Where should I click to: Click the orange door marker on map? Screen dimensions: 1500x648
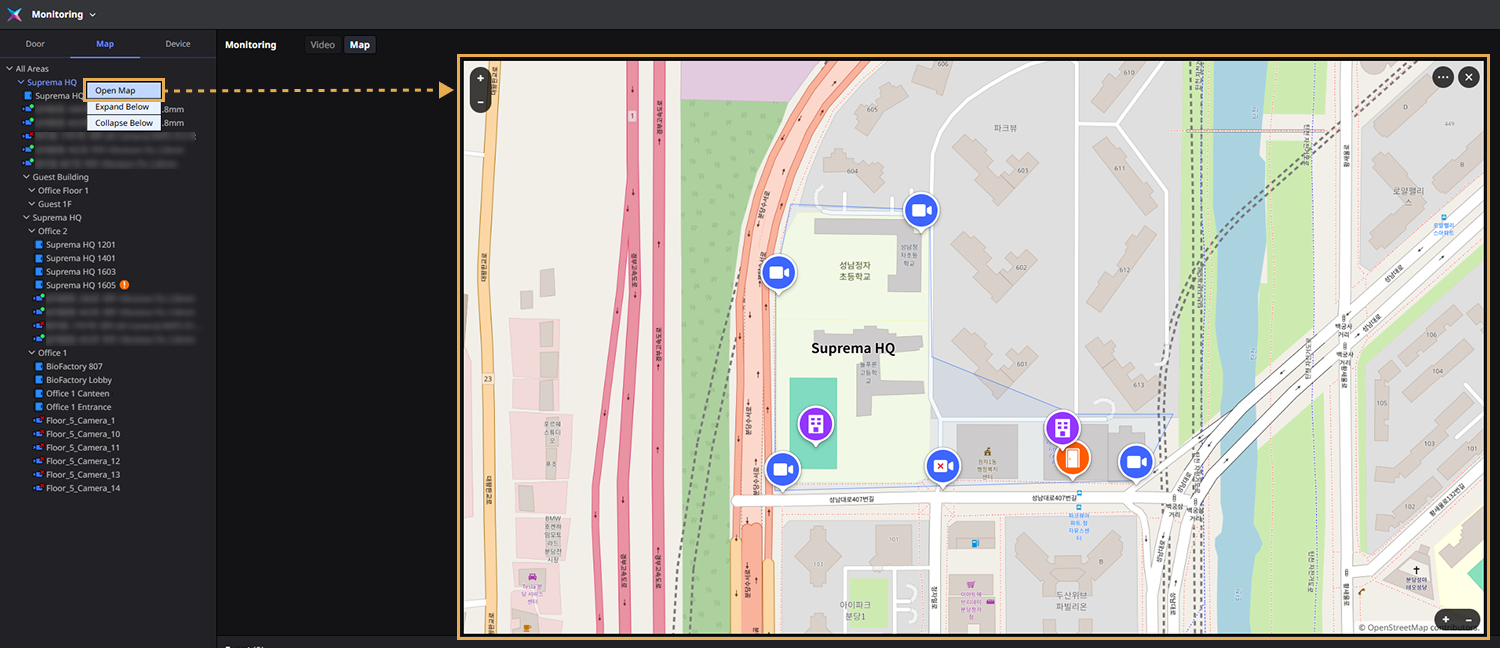click(1073, 459)
